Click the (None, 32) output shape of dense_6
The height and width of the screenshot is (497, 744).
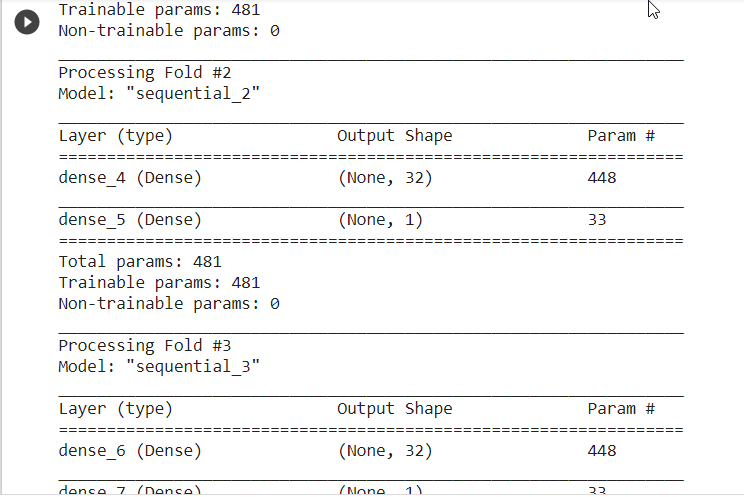(385, 451)
